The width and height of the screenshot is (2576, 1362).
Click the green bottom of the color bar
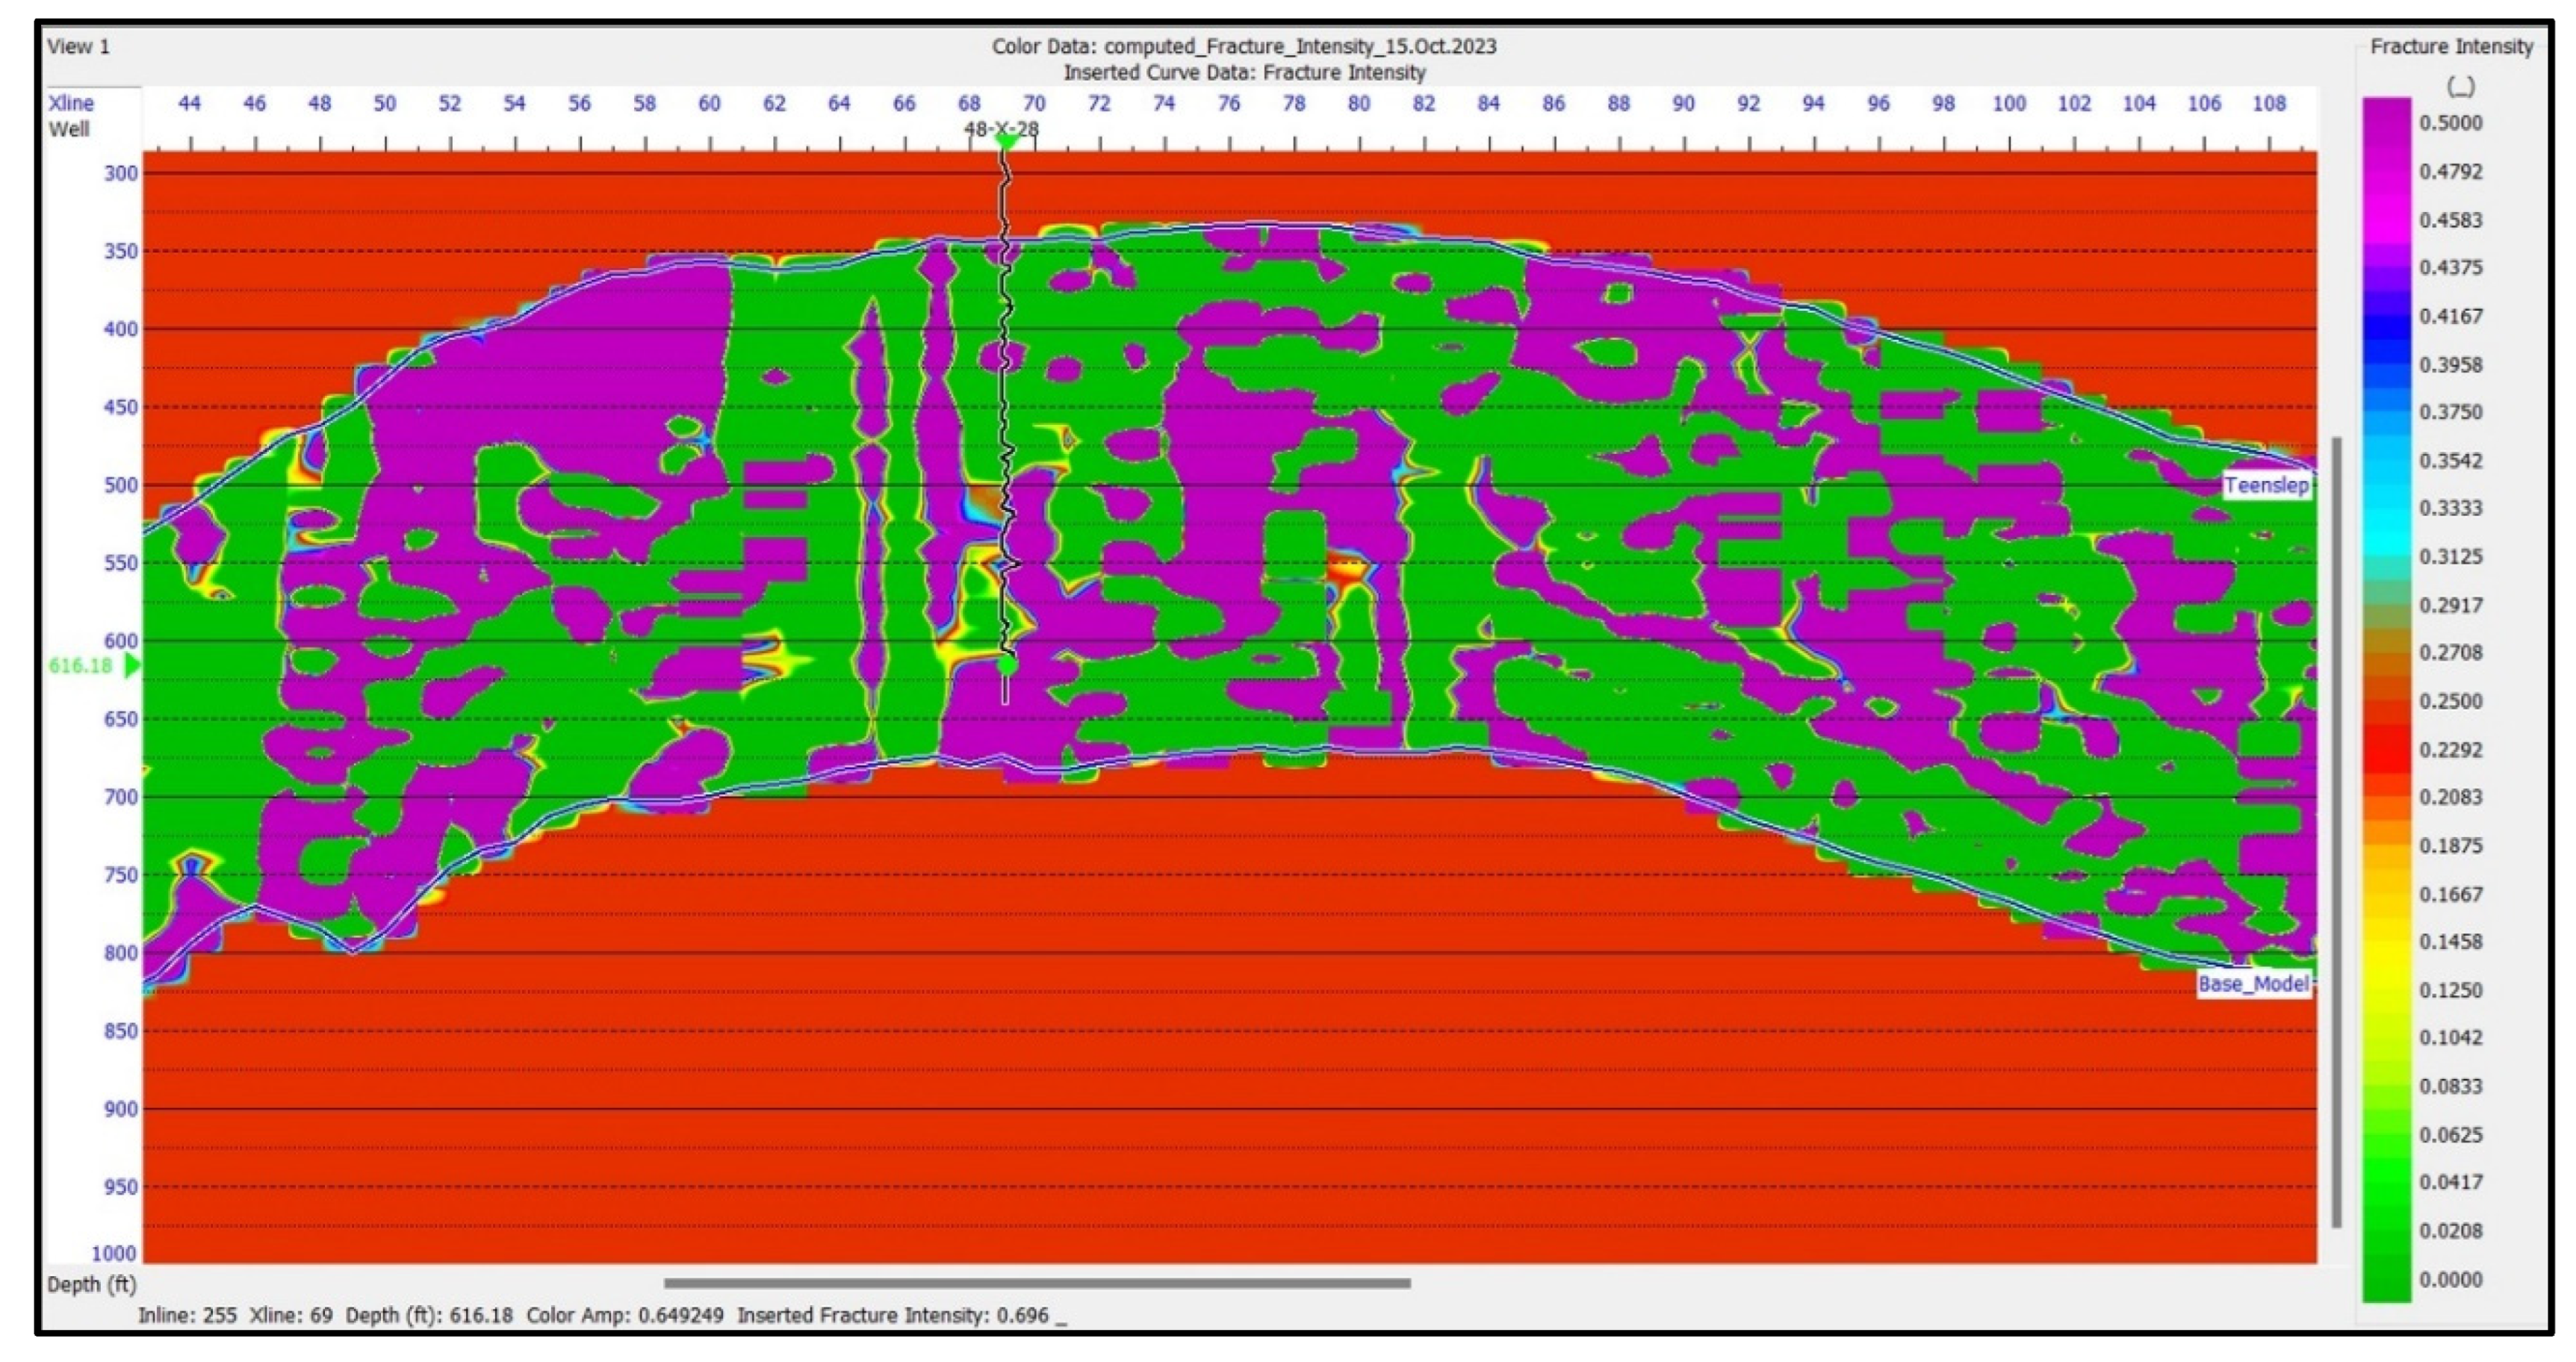pyautogui.click(x=2386, y=1285)
